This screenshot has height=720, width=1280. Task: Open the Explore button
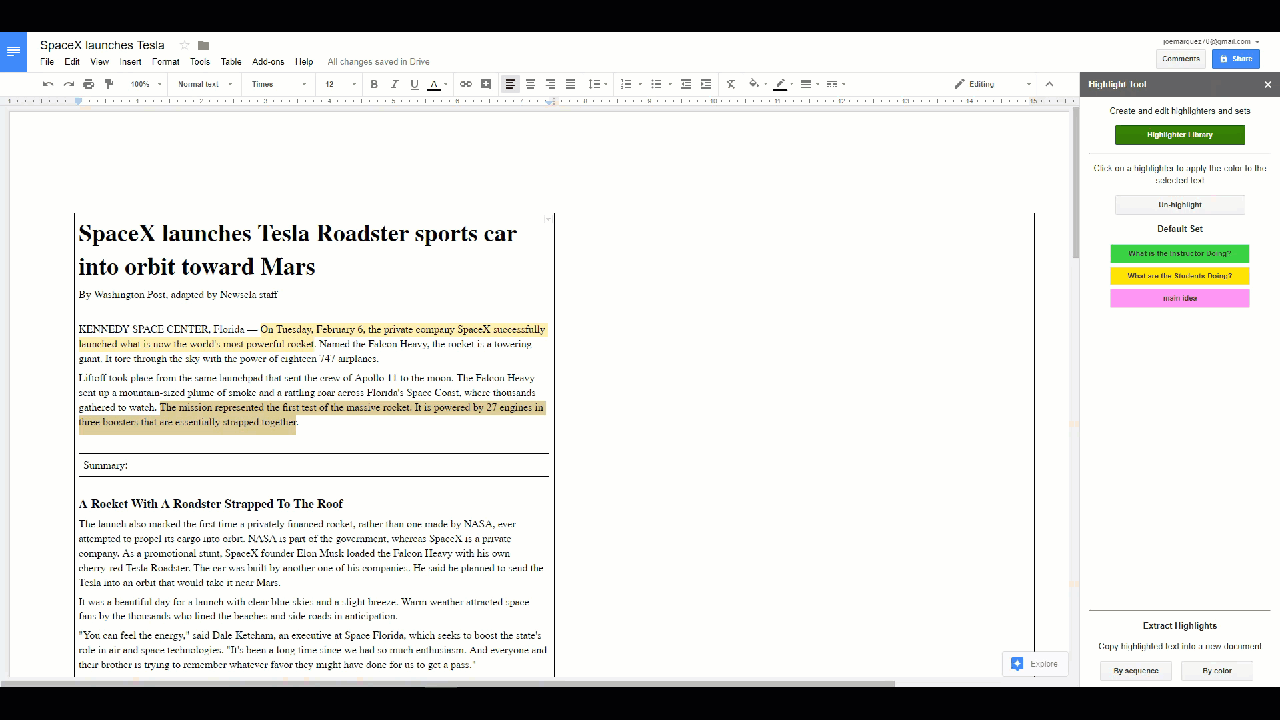coord(1034,663)
